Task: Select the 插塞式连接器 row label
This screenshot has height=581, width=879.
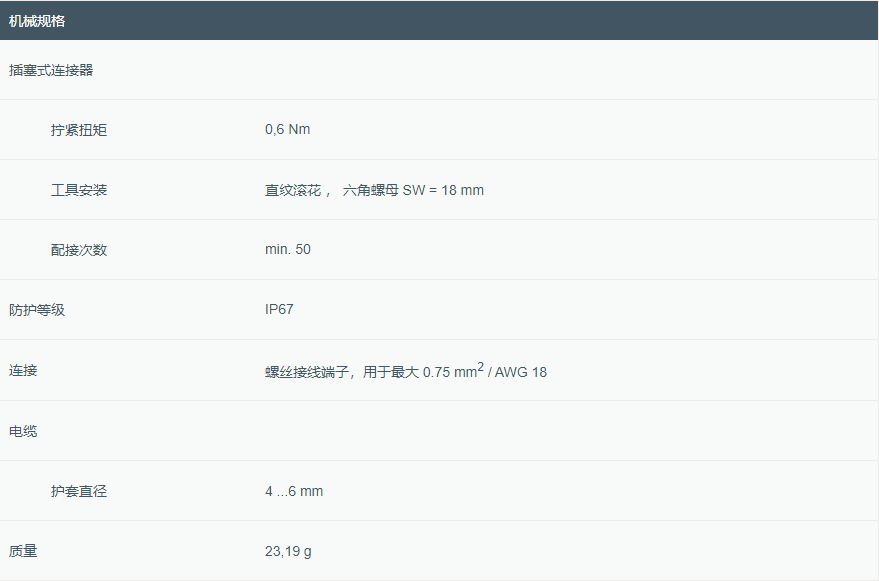Action: click(51, 70)
